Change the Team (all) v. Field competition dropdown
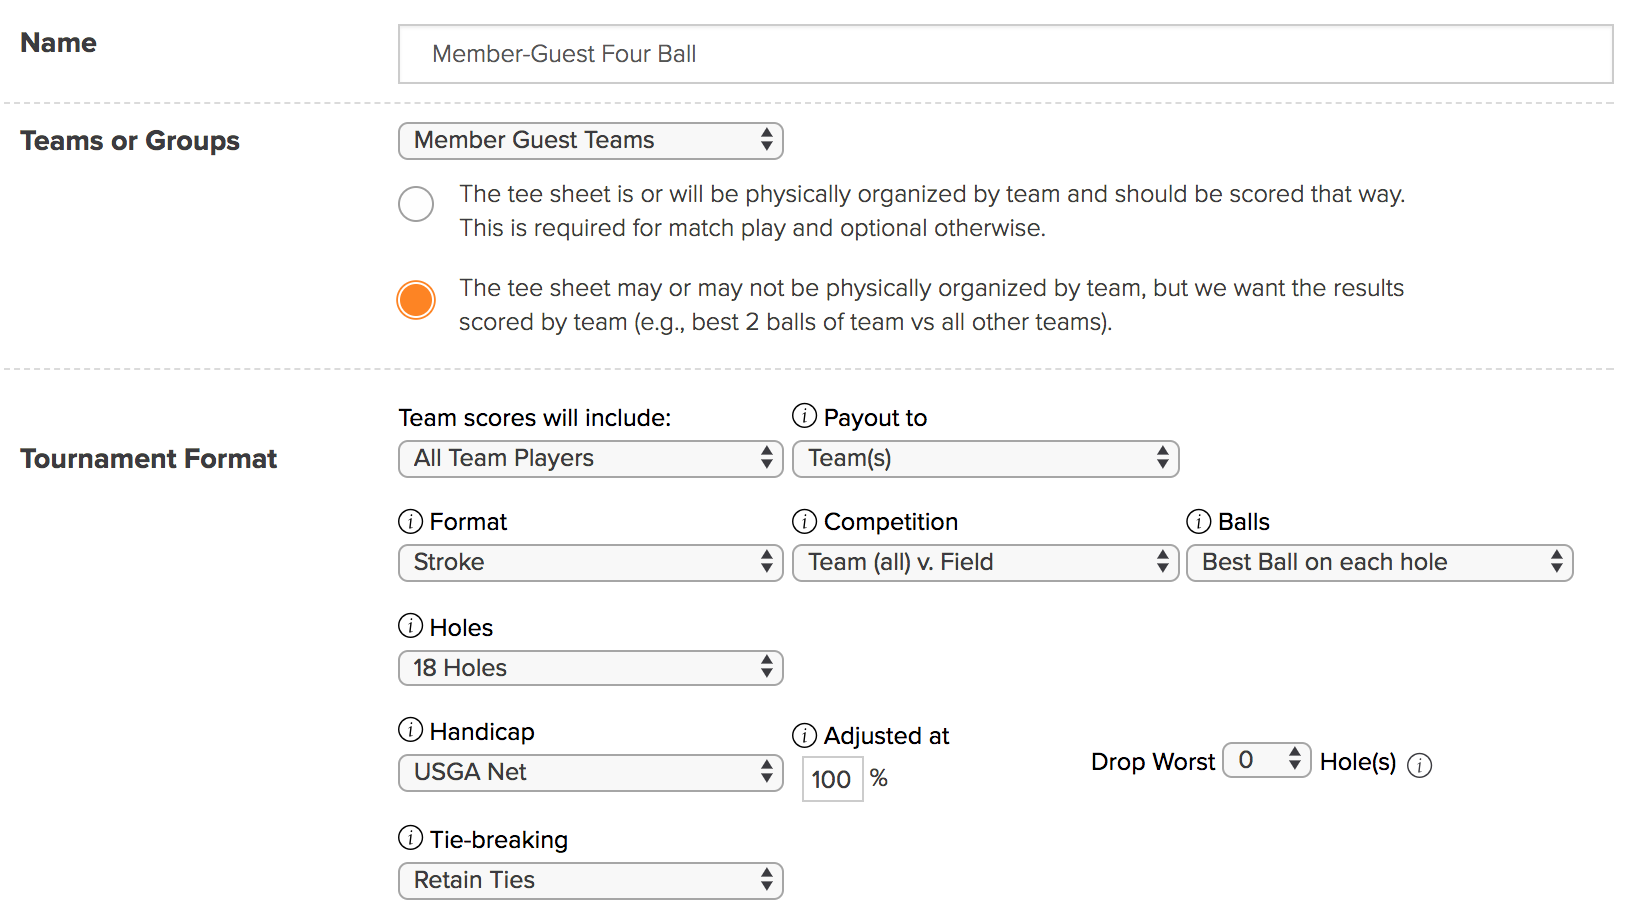 tap(985, 563)
